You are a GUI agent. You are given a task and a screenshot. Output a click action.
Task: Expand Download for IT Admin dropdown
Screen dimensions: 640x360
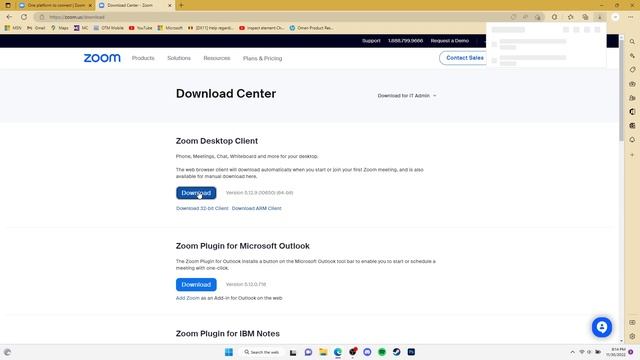(407, 96)
